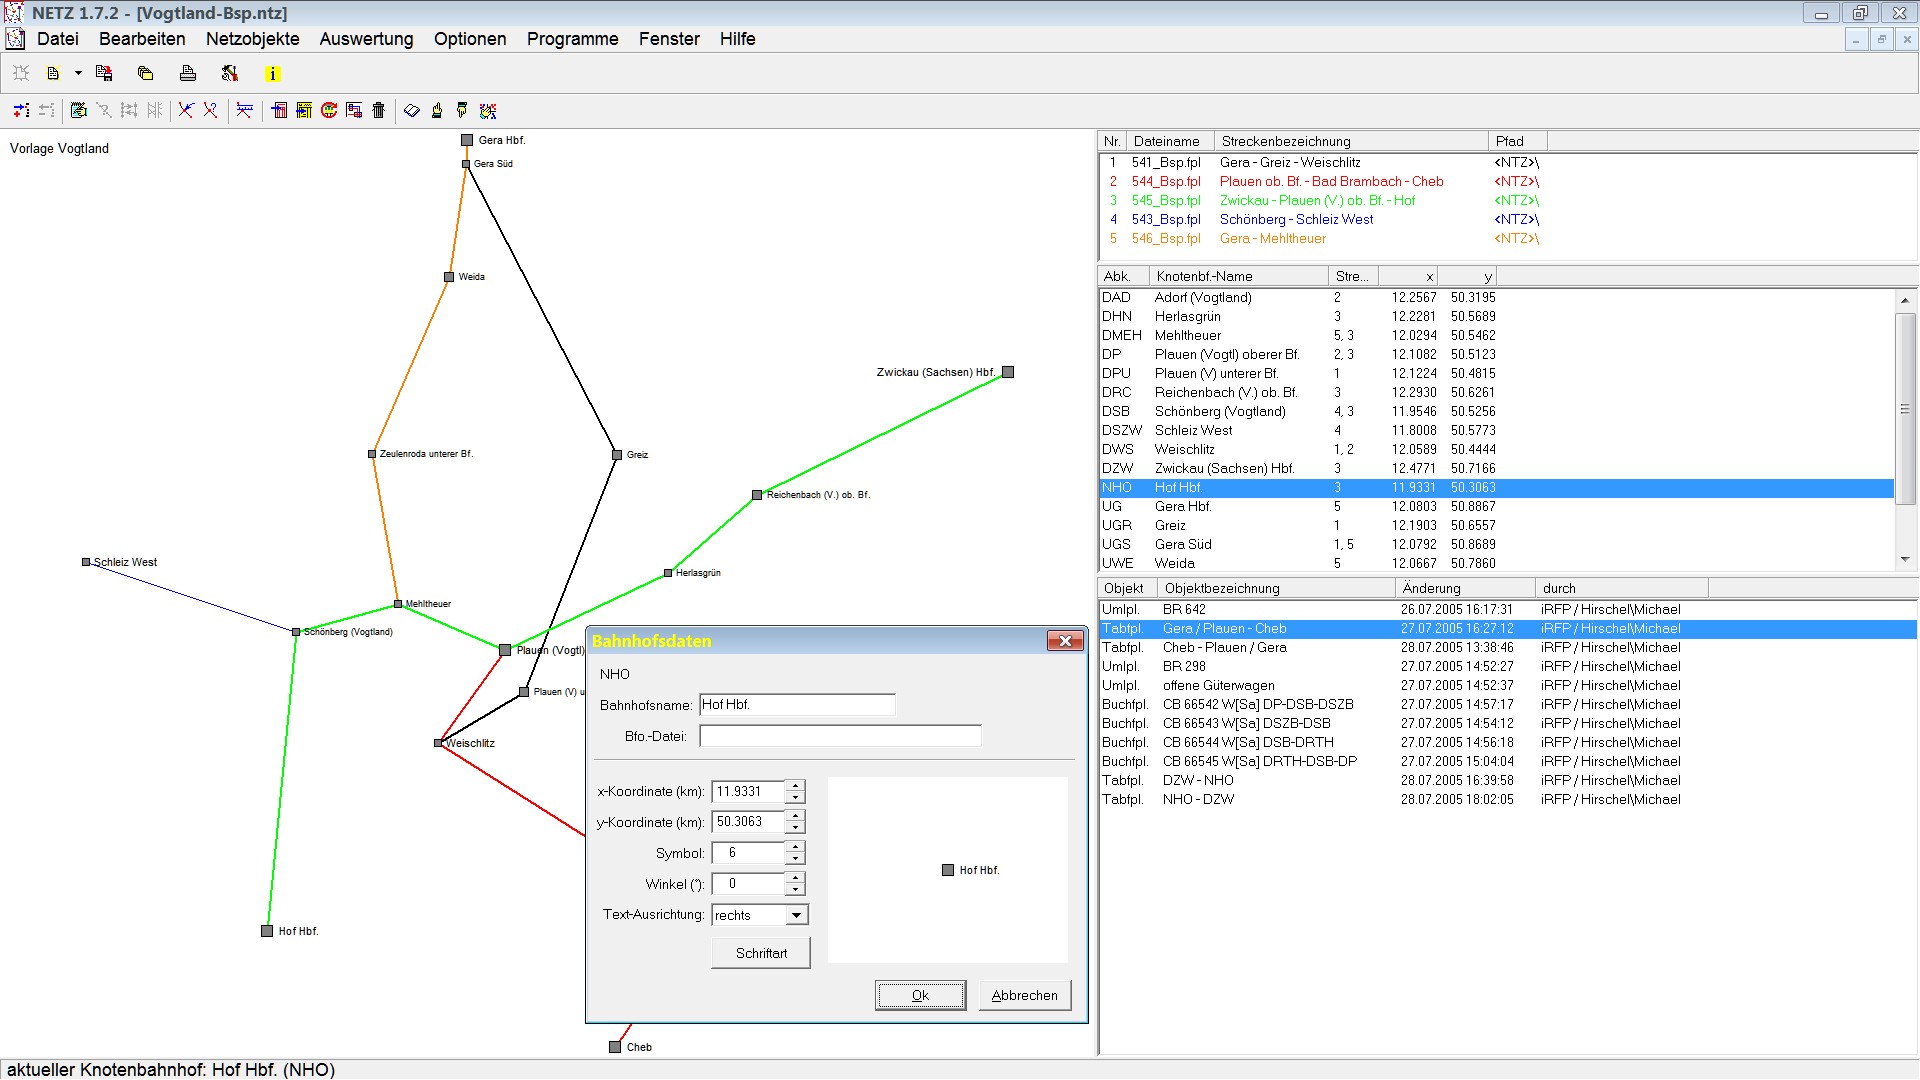Open the Auswertung menu

(x=366, y=39)
